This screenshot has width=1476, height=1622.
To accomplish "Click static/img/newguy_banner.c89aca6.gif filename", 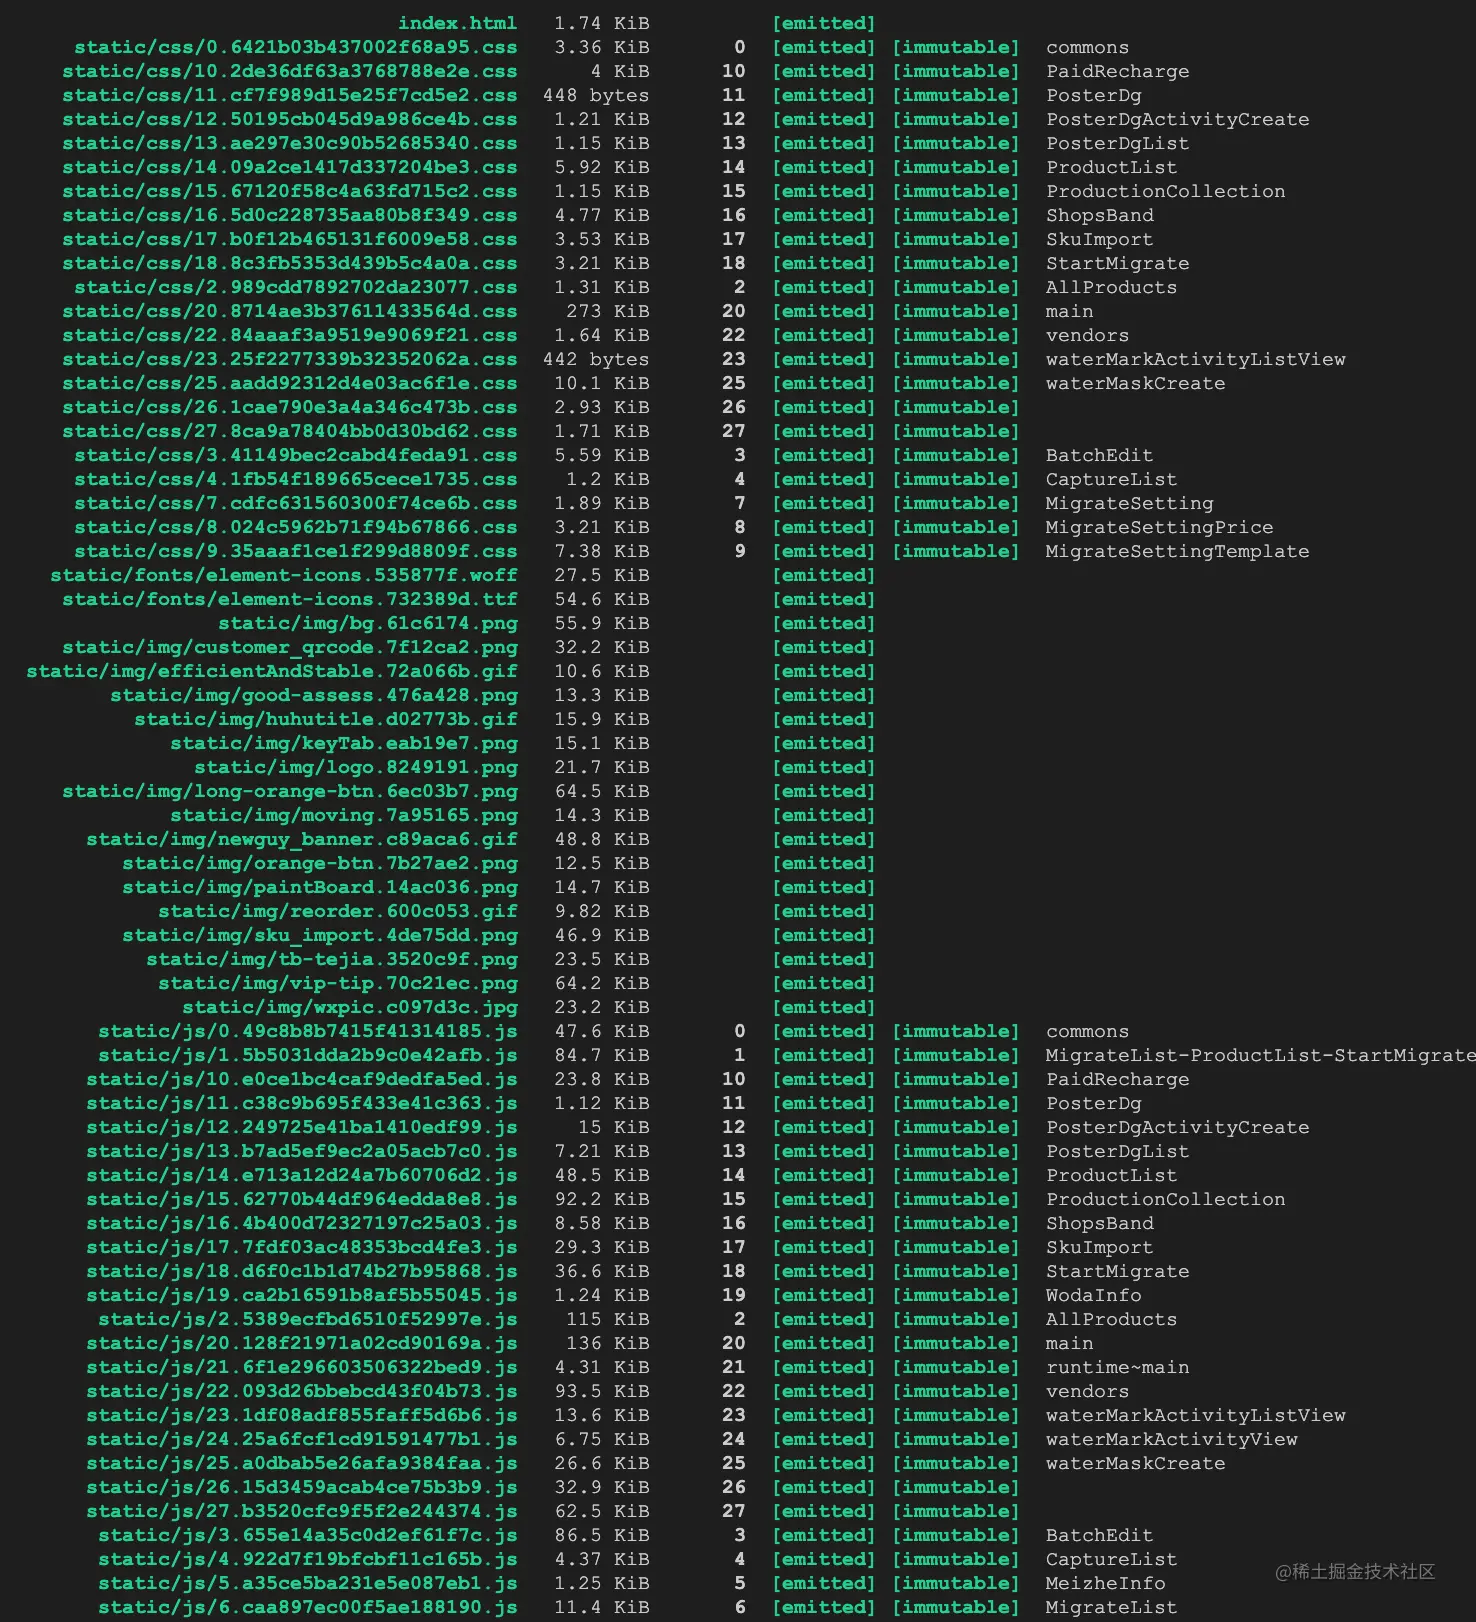I will (302, 839).
